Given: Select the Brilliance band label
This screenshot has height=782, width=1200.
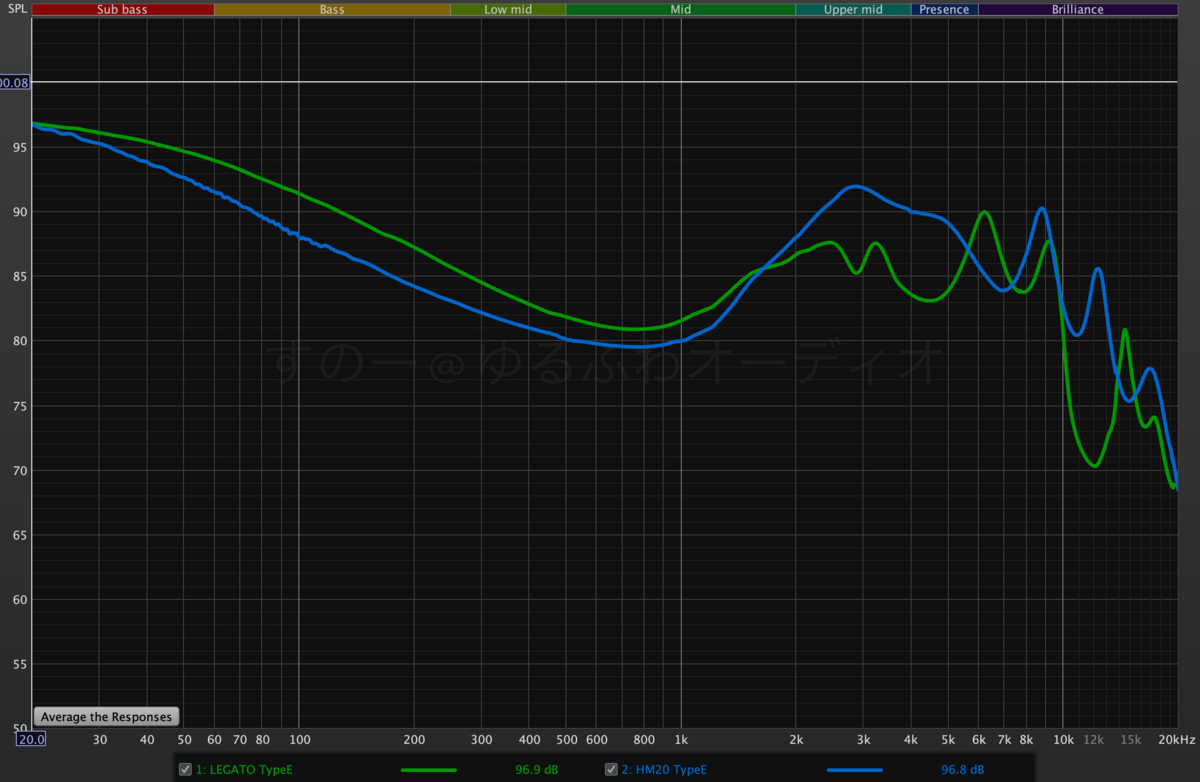Looking at the screenshot, I should [1078, 9].
